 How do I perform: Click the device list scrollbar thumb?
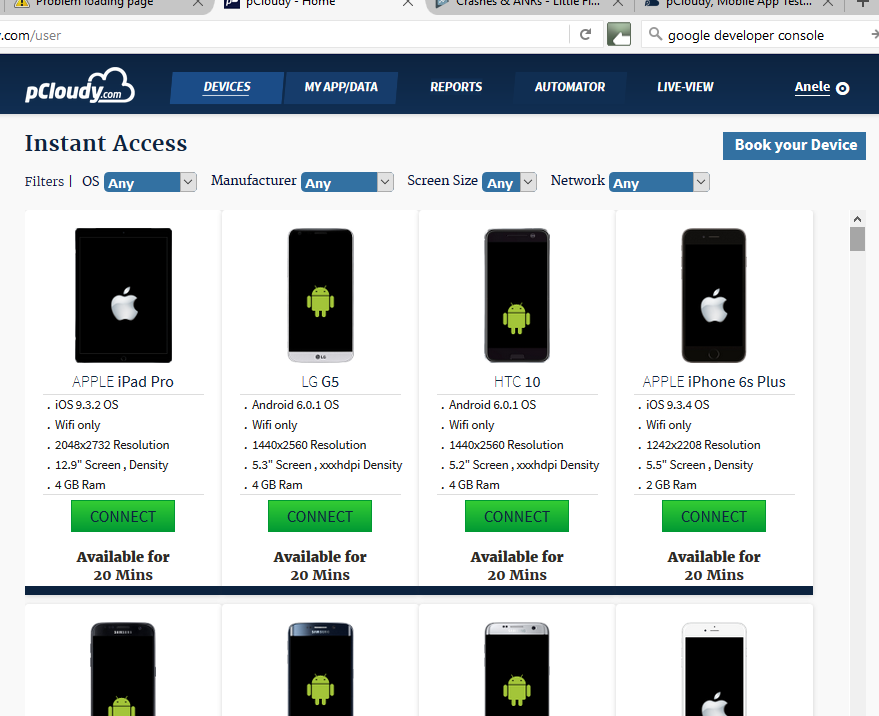tap(857, 239)
